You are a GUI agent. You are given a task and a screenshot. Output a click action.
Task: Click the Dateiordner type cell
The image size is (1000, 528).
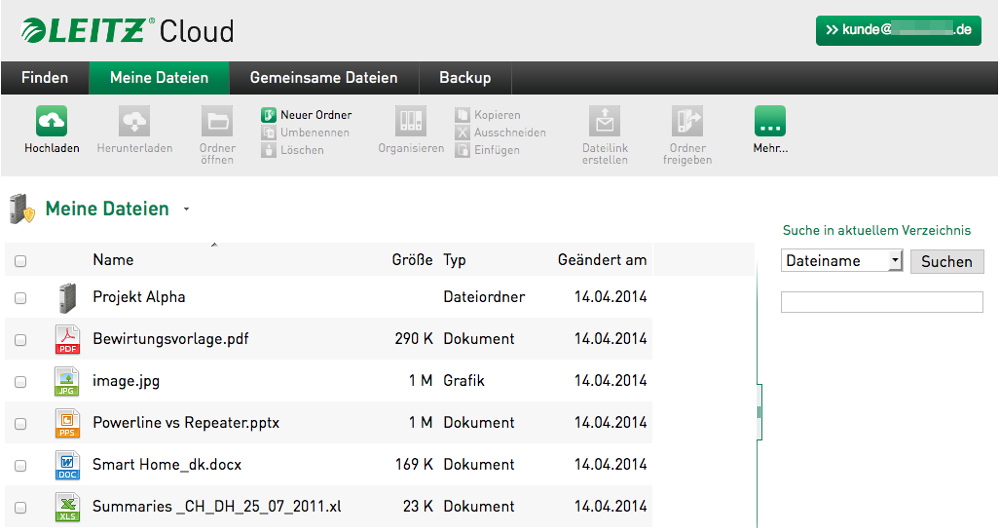click(484, 297)
